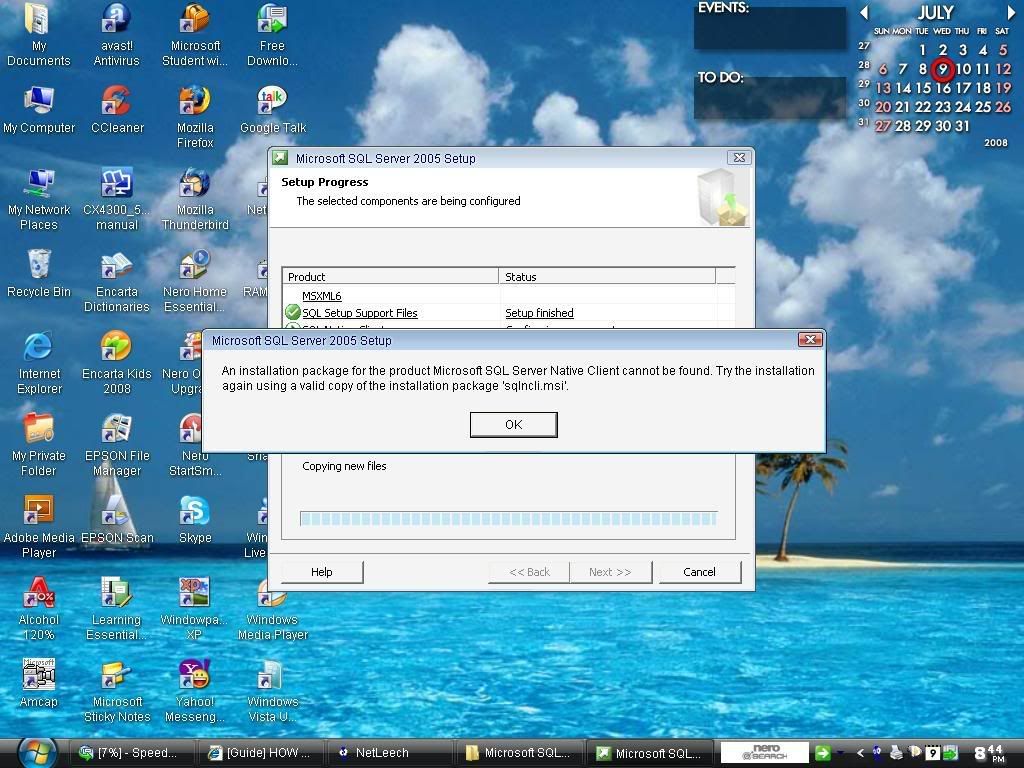
Task: Click the Start orb button
Action: tap(37, 751)
